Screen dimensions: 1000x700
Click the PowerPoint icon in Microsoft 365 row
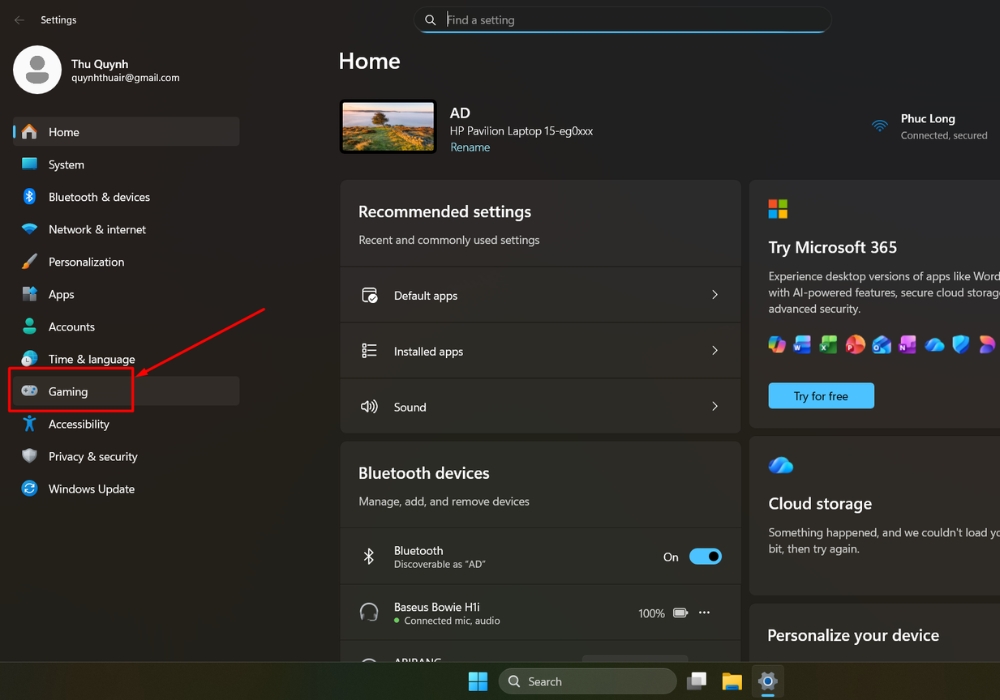[855, 344]
